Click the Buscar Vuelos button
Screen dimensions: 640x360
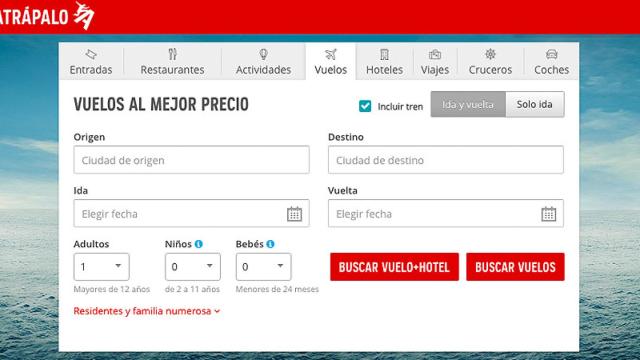(516, 267)
